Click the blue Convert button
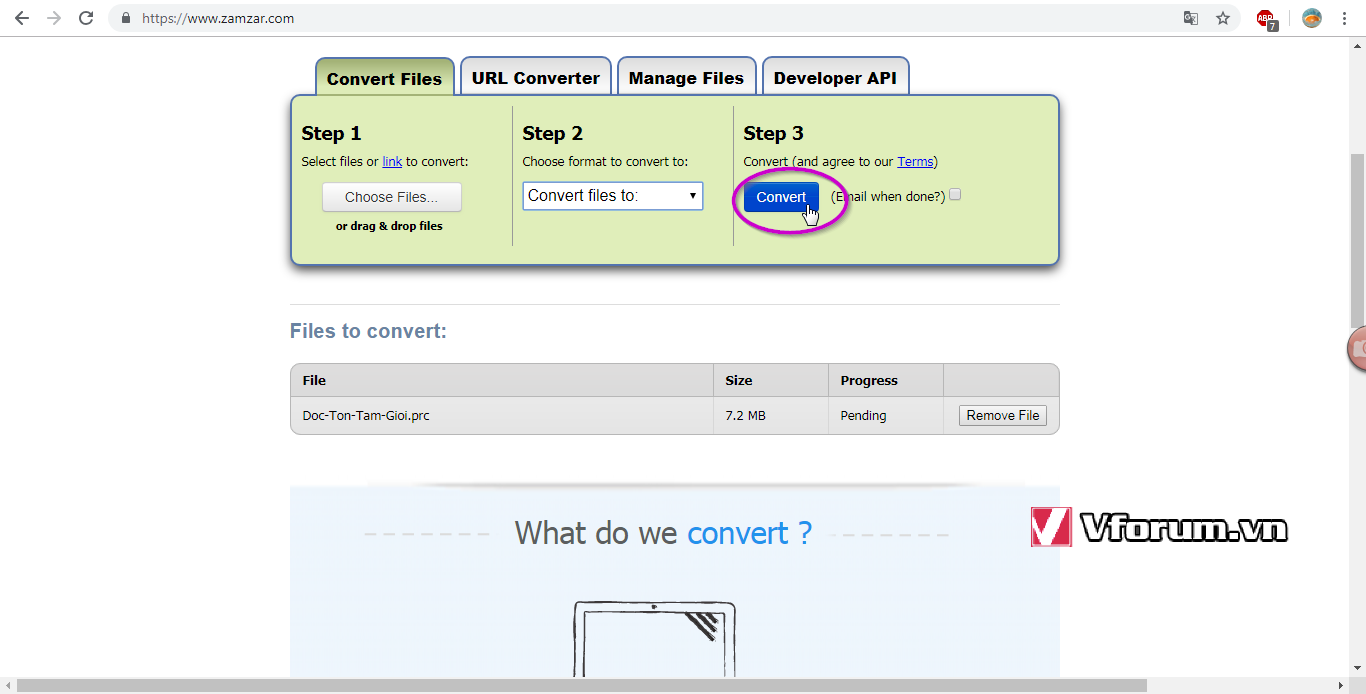1366x694 pixels. (x=781, y=197)
